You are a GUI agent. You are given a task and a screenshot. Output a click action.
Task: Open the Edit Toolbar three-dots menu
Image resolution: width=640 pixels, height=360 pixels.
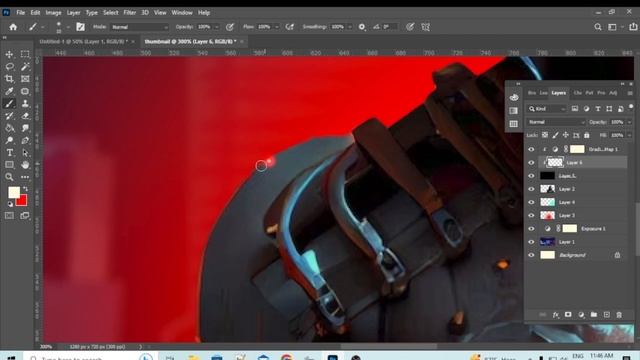(x=25, y=177)
